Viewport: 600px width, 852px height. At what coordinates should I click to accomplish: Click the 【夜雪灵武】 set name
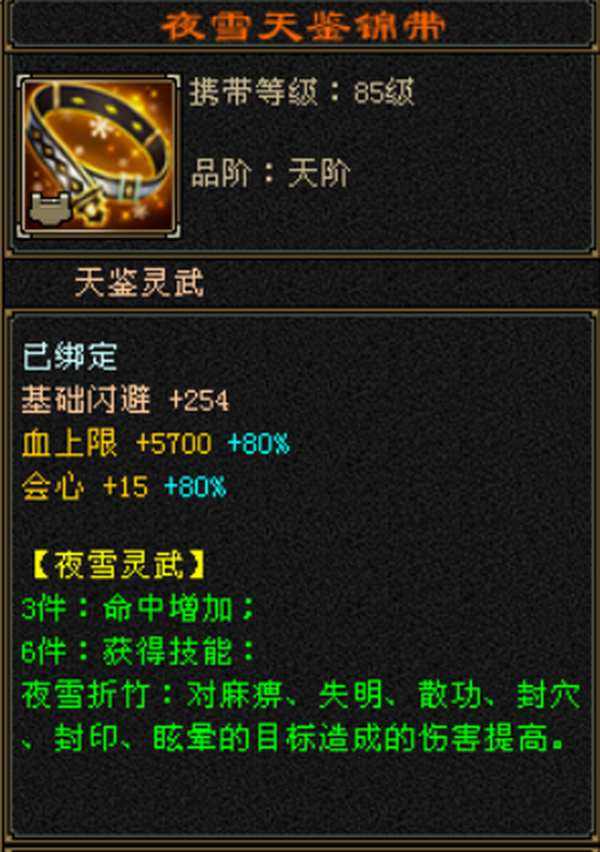tap(118, 565)
